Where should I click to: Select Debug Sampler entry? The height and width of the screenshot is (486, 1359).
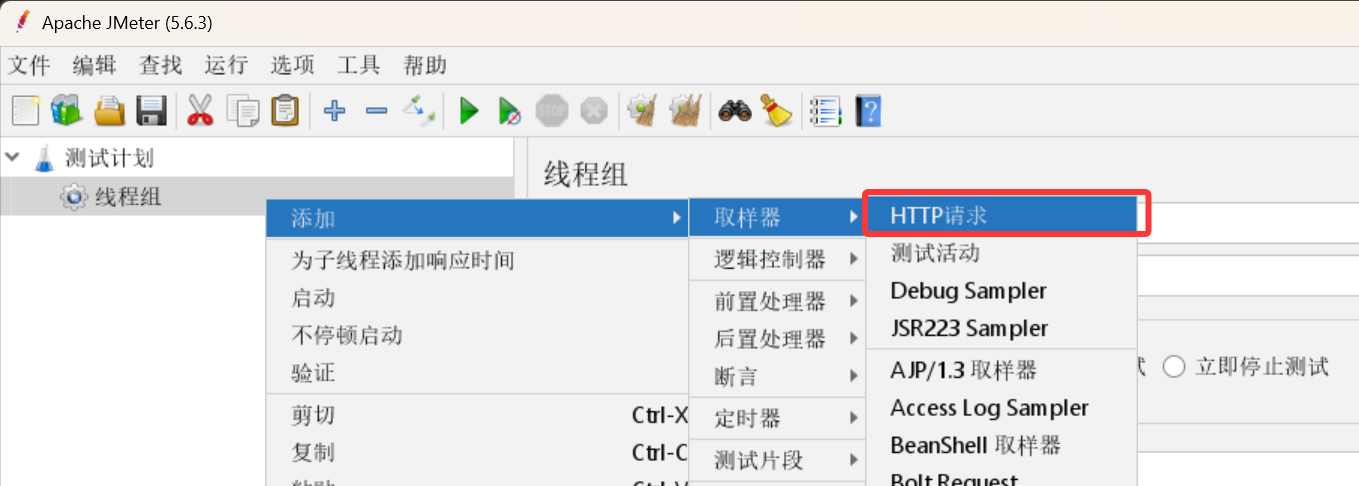(1002, 291)
